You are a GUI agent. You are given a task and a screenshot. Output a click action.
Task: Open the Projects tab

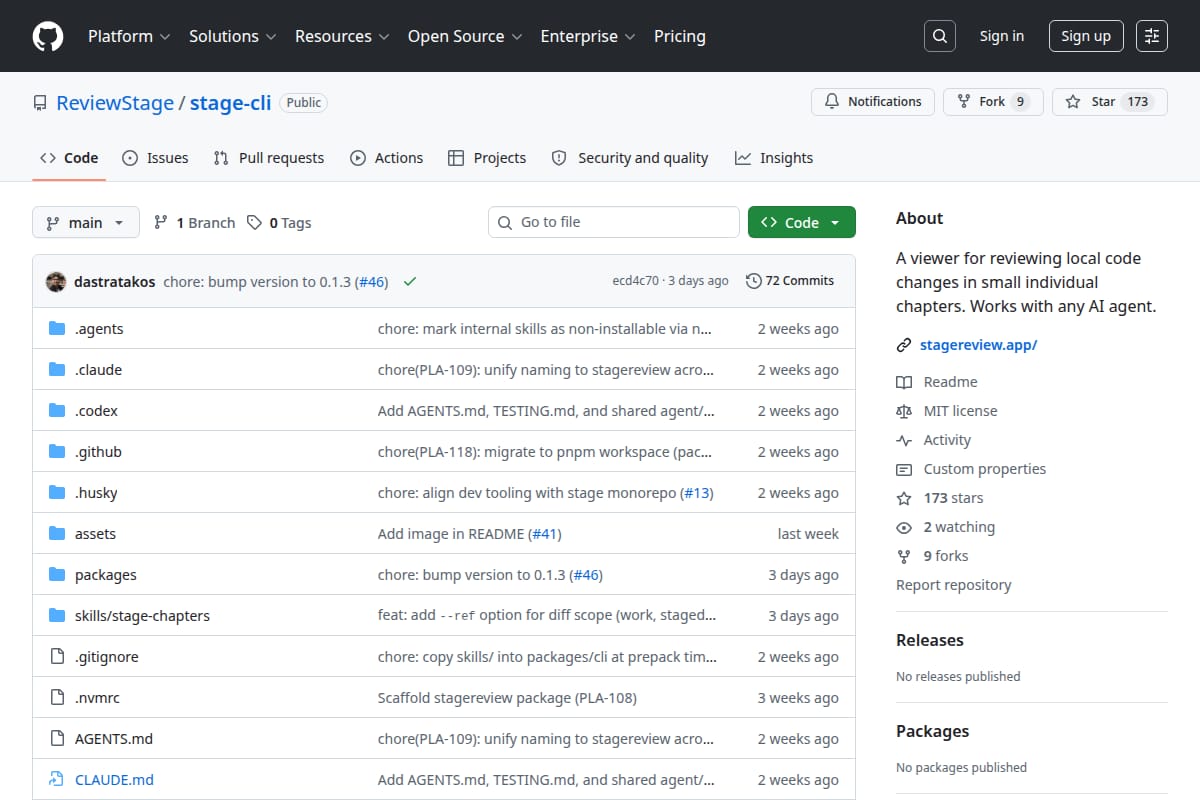(x=487, y=158)
